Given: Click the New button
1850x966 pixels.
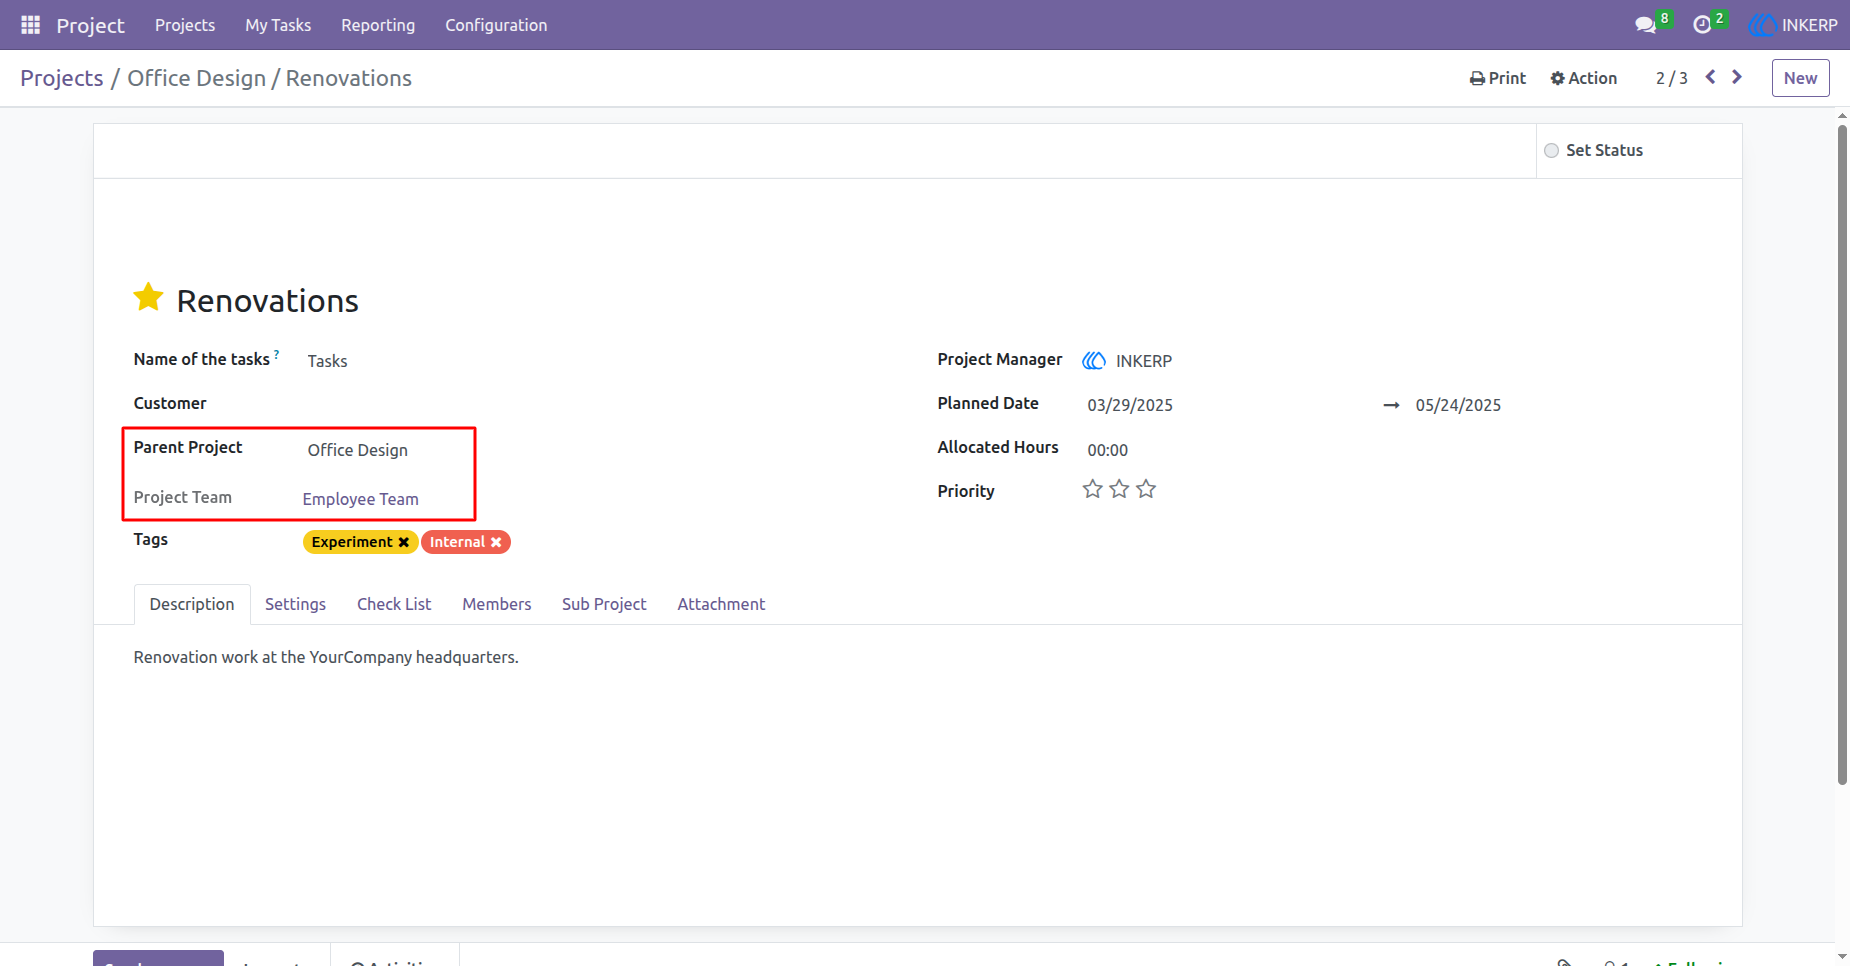Looking at the screenshot, I should point(1800,78).
